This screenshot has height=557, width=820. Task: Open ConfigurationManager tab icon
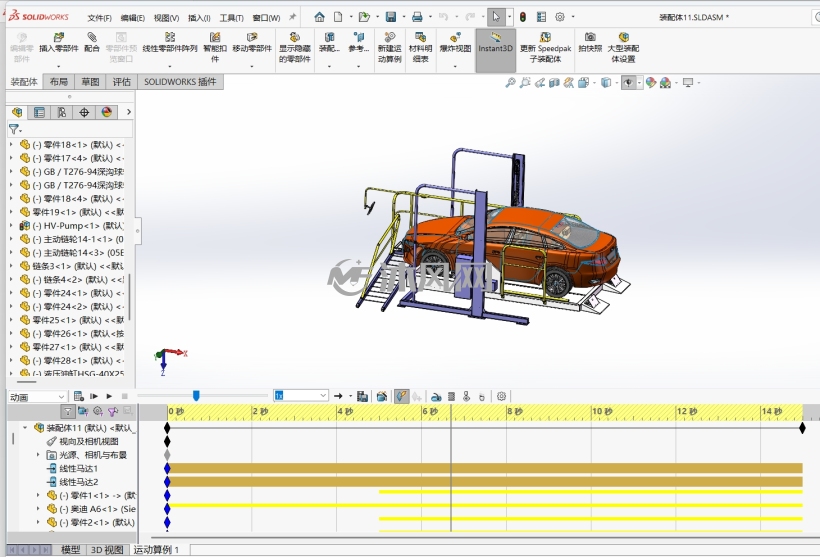pos(62,112)
